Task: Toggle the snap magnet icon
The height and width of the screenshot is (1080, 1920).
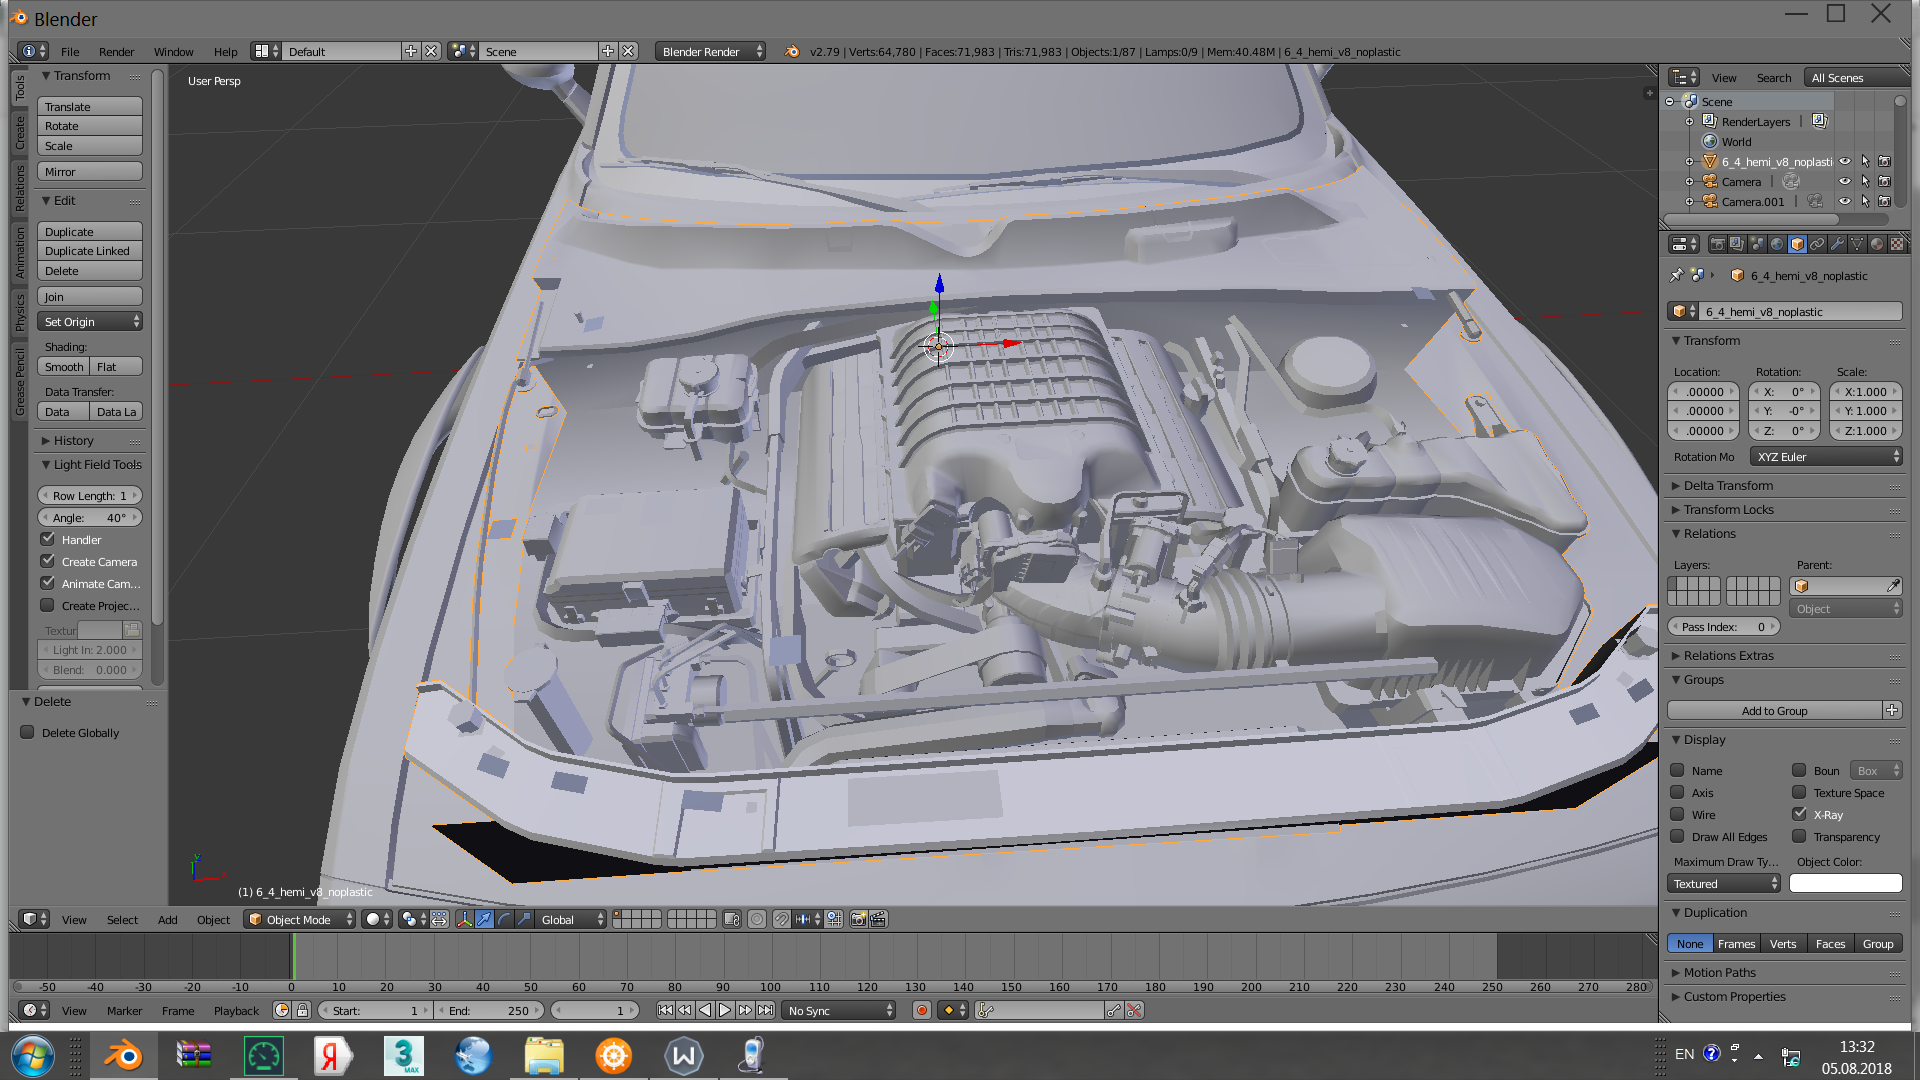Action: 781,919
